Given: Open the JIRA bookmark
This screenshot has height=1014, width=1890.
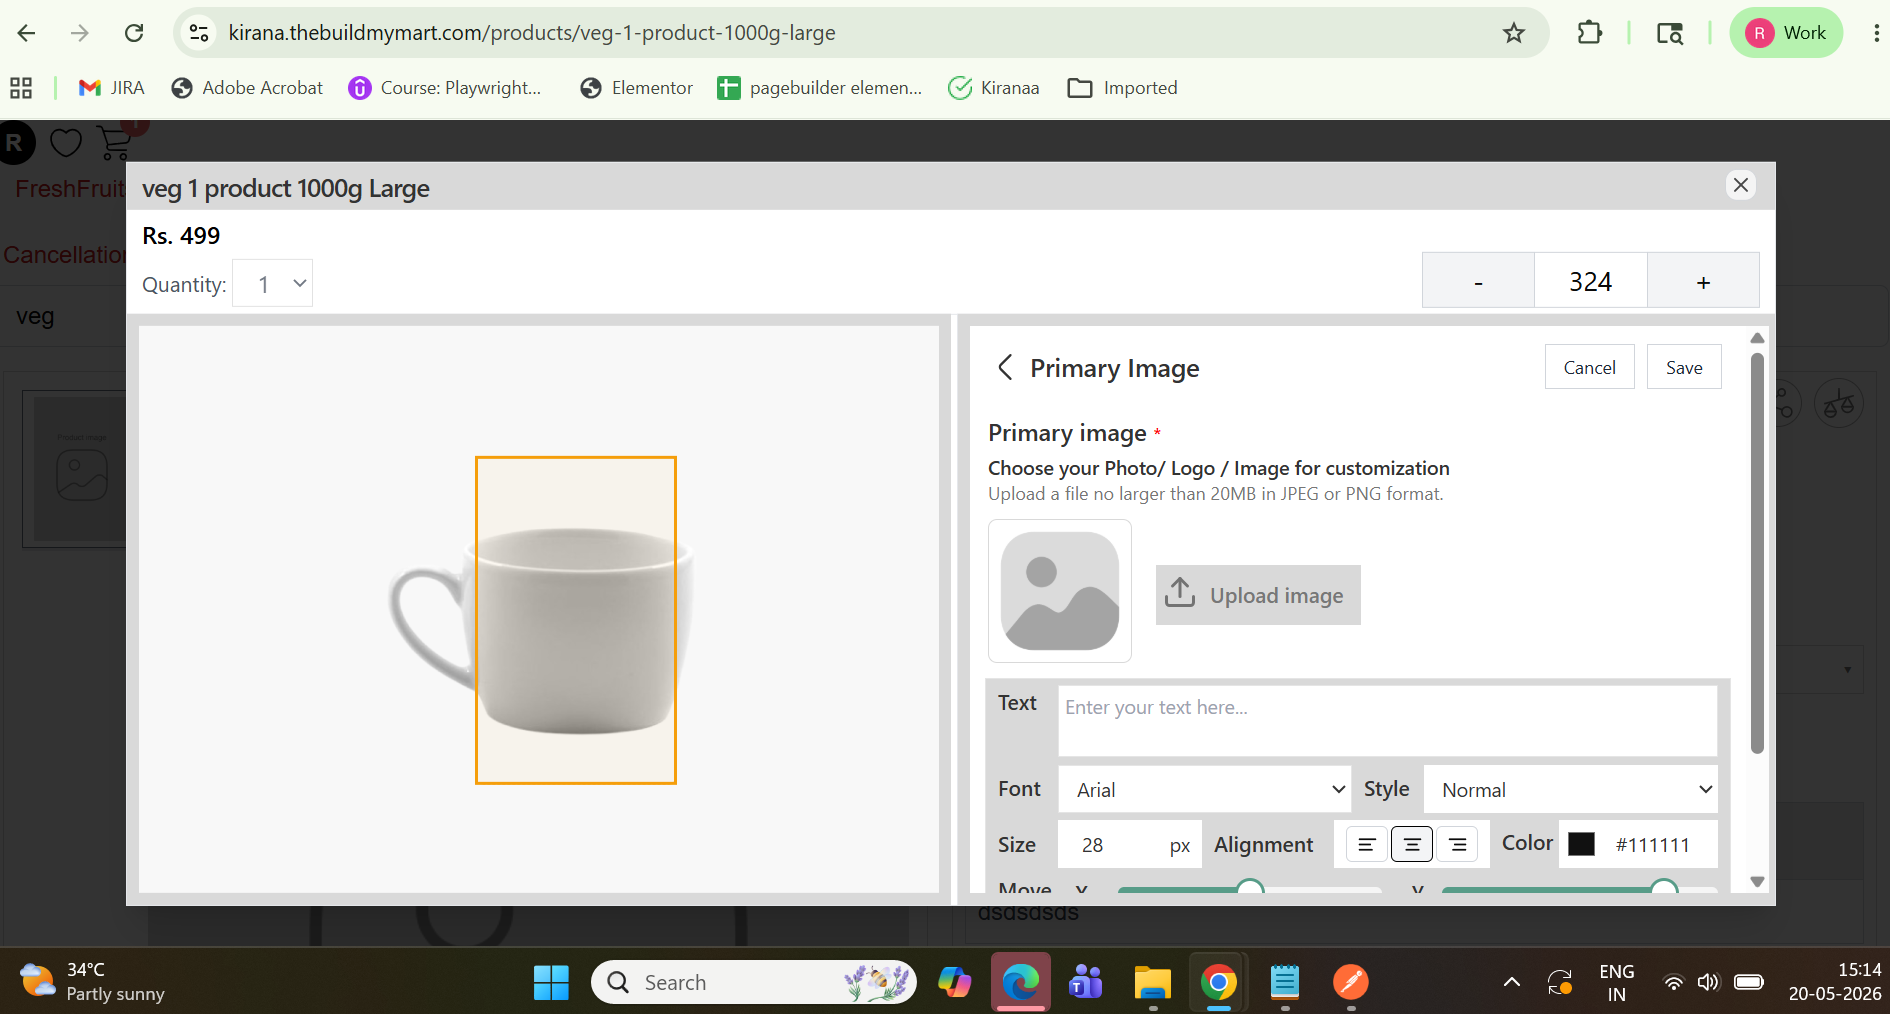Looking at the screenshot, I should click(x=112, y=88).
